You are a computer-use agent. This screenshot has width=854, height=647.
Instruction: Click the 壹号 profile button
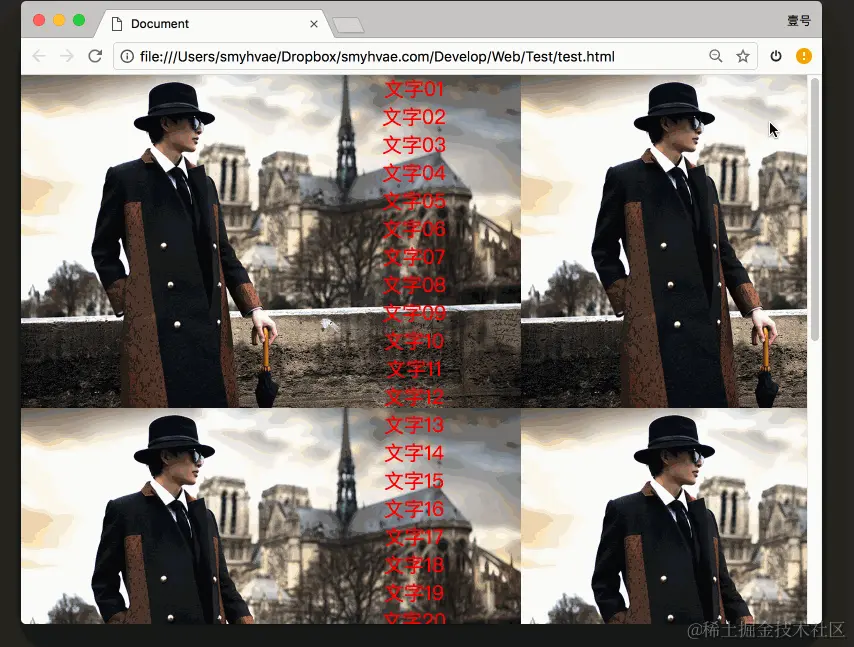pos(799,21)
